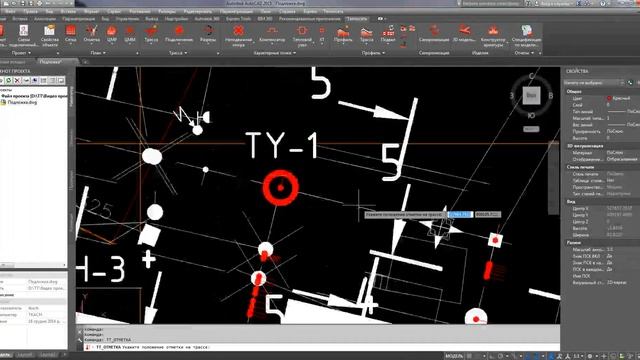Expand the Трасса panel dropdown
The height and width of the screenshot is (360, 640).
tap(178, 53)
